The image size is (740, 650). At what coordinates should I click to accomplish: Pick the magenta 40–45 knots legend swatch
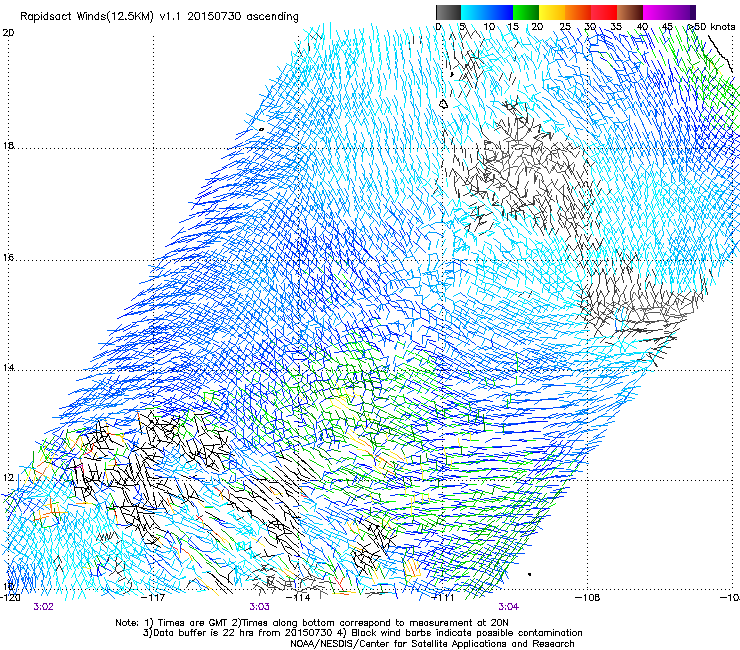[x=656, y=12]
